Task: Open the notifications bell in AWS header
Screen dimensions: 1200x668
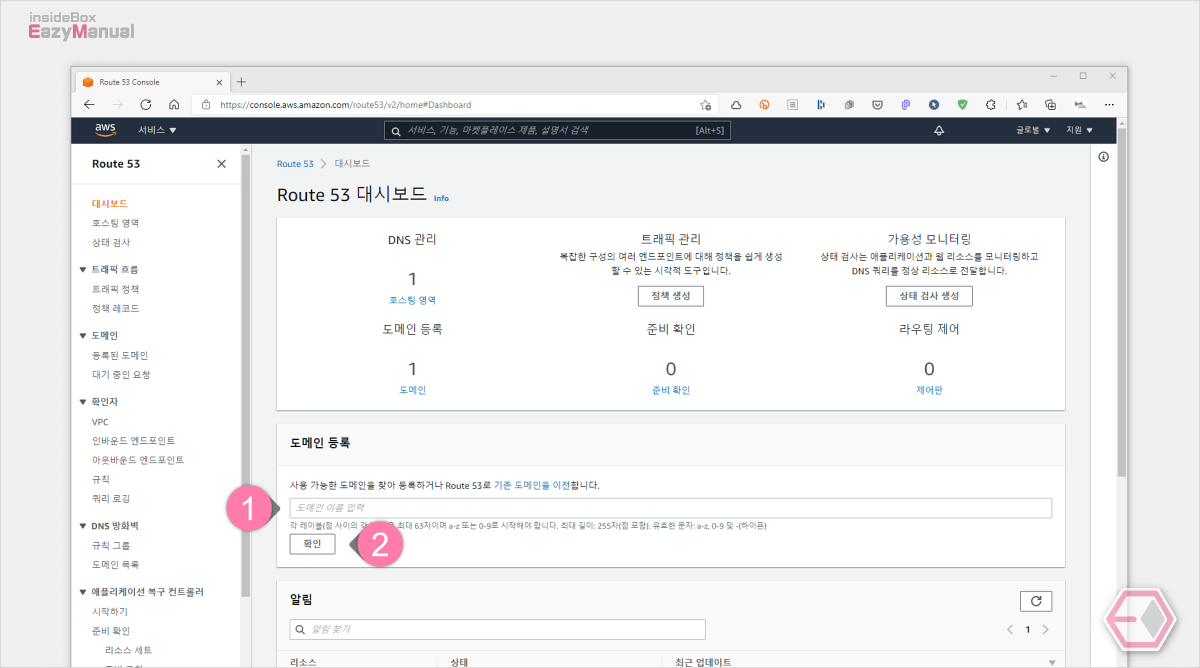Action: (x=939, y=131)
